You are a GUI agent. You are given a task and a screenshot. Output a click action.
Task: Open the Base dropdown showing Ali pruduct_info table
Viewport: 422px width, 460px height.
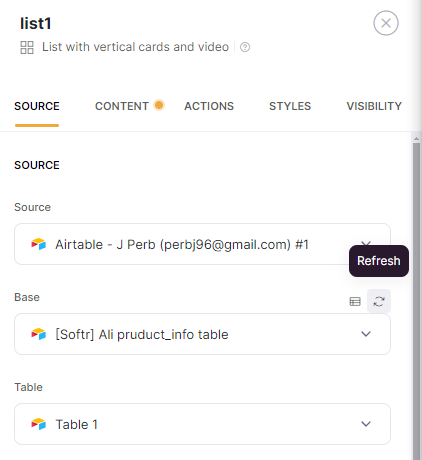point(202,334)
